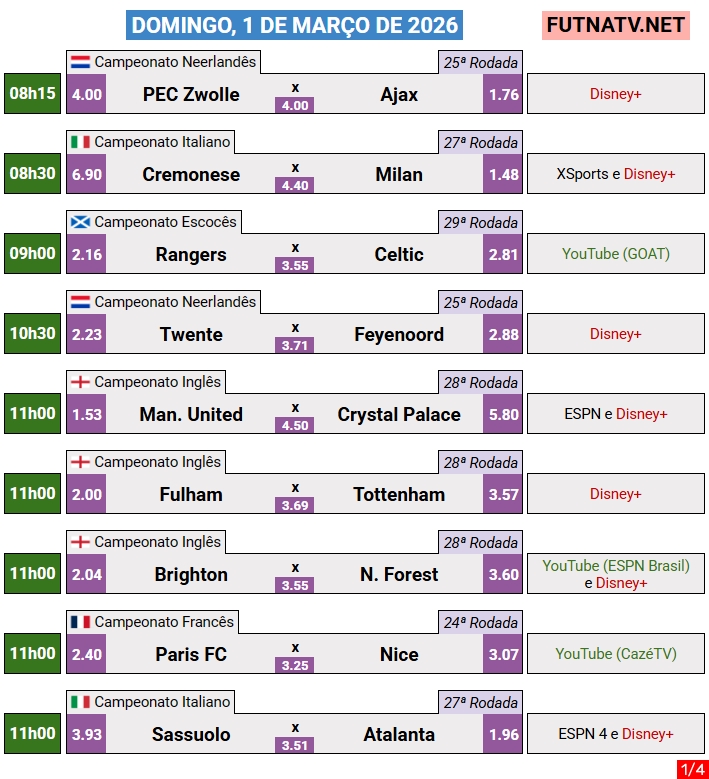Open the YouTube (GOAT) broadcast link
This screenshot has width=709, height=779.
click(x=615, y=254)
